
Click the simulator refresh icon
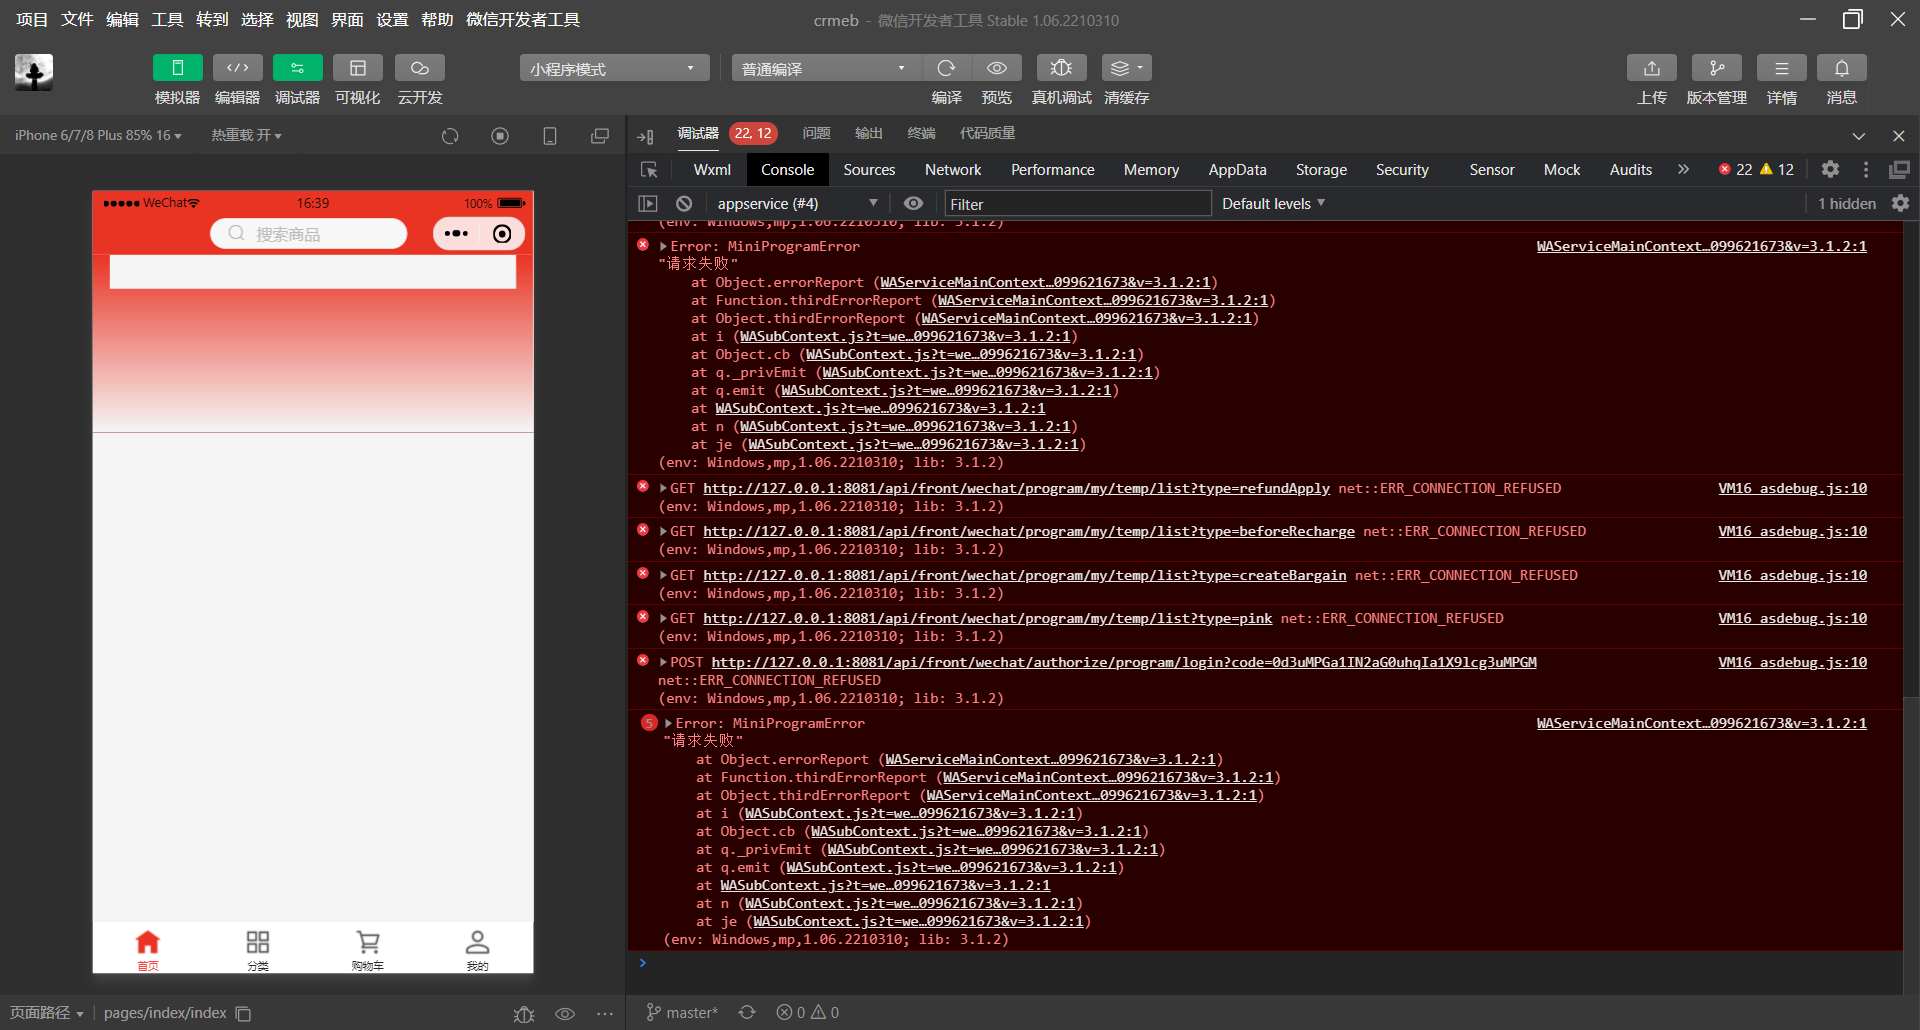point(450,136)
